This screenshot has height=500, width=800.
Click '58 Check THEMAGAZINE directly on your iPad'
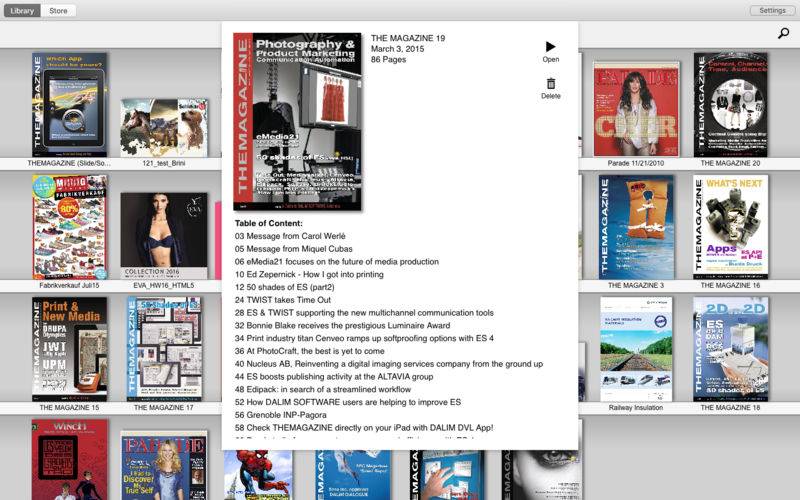364,428
